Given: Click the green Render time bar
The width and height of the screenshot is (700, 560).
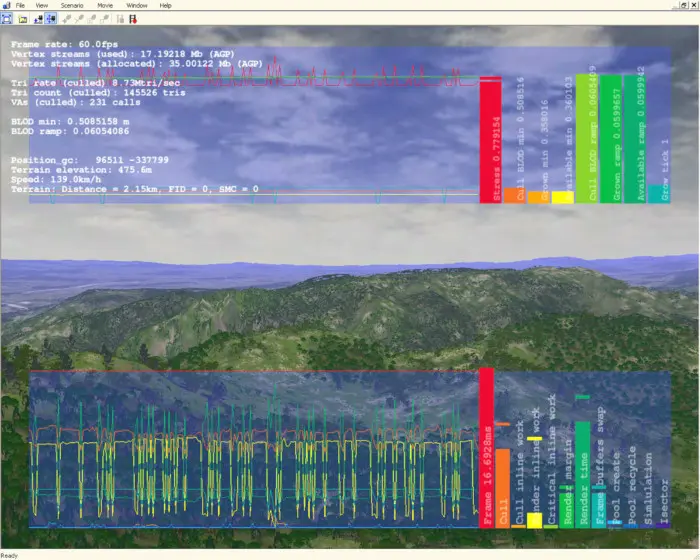Looking at the screenshot, I should [583, 475].
